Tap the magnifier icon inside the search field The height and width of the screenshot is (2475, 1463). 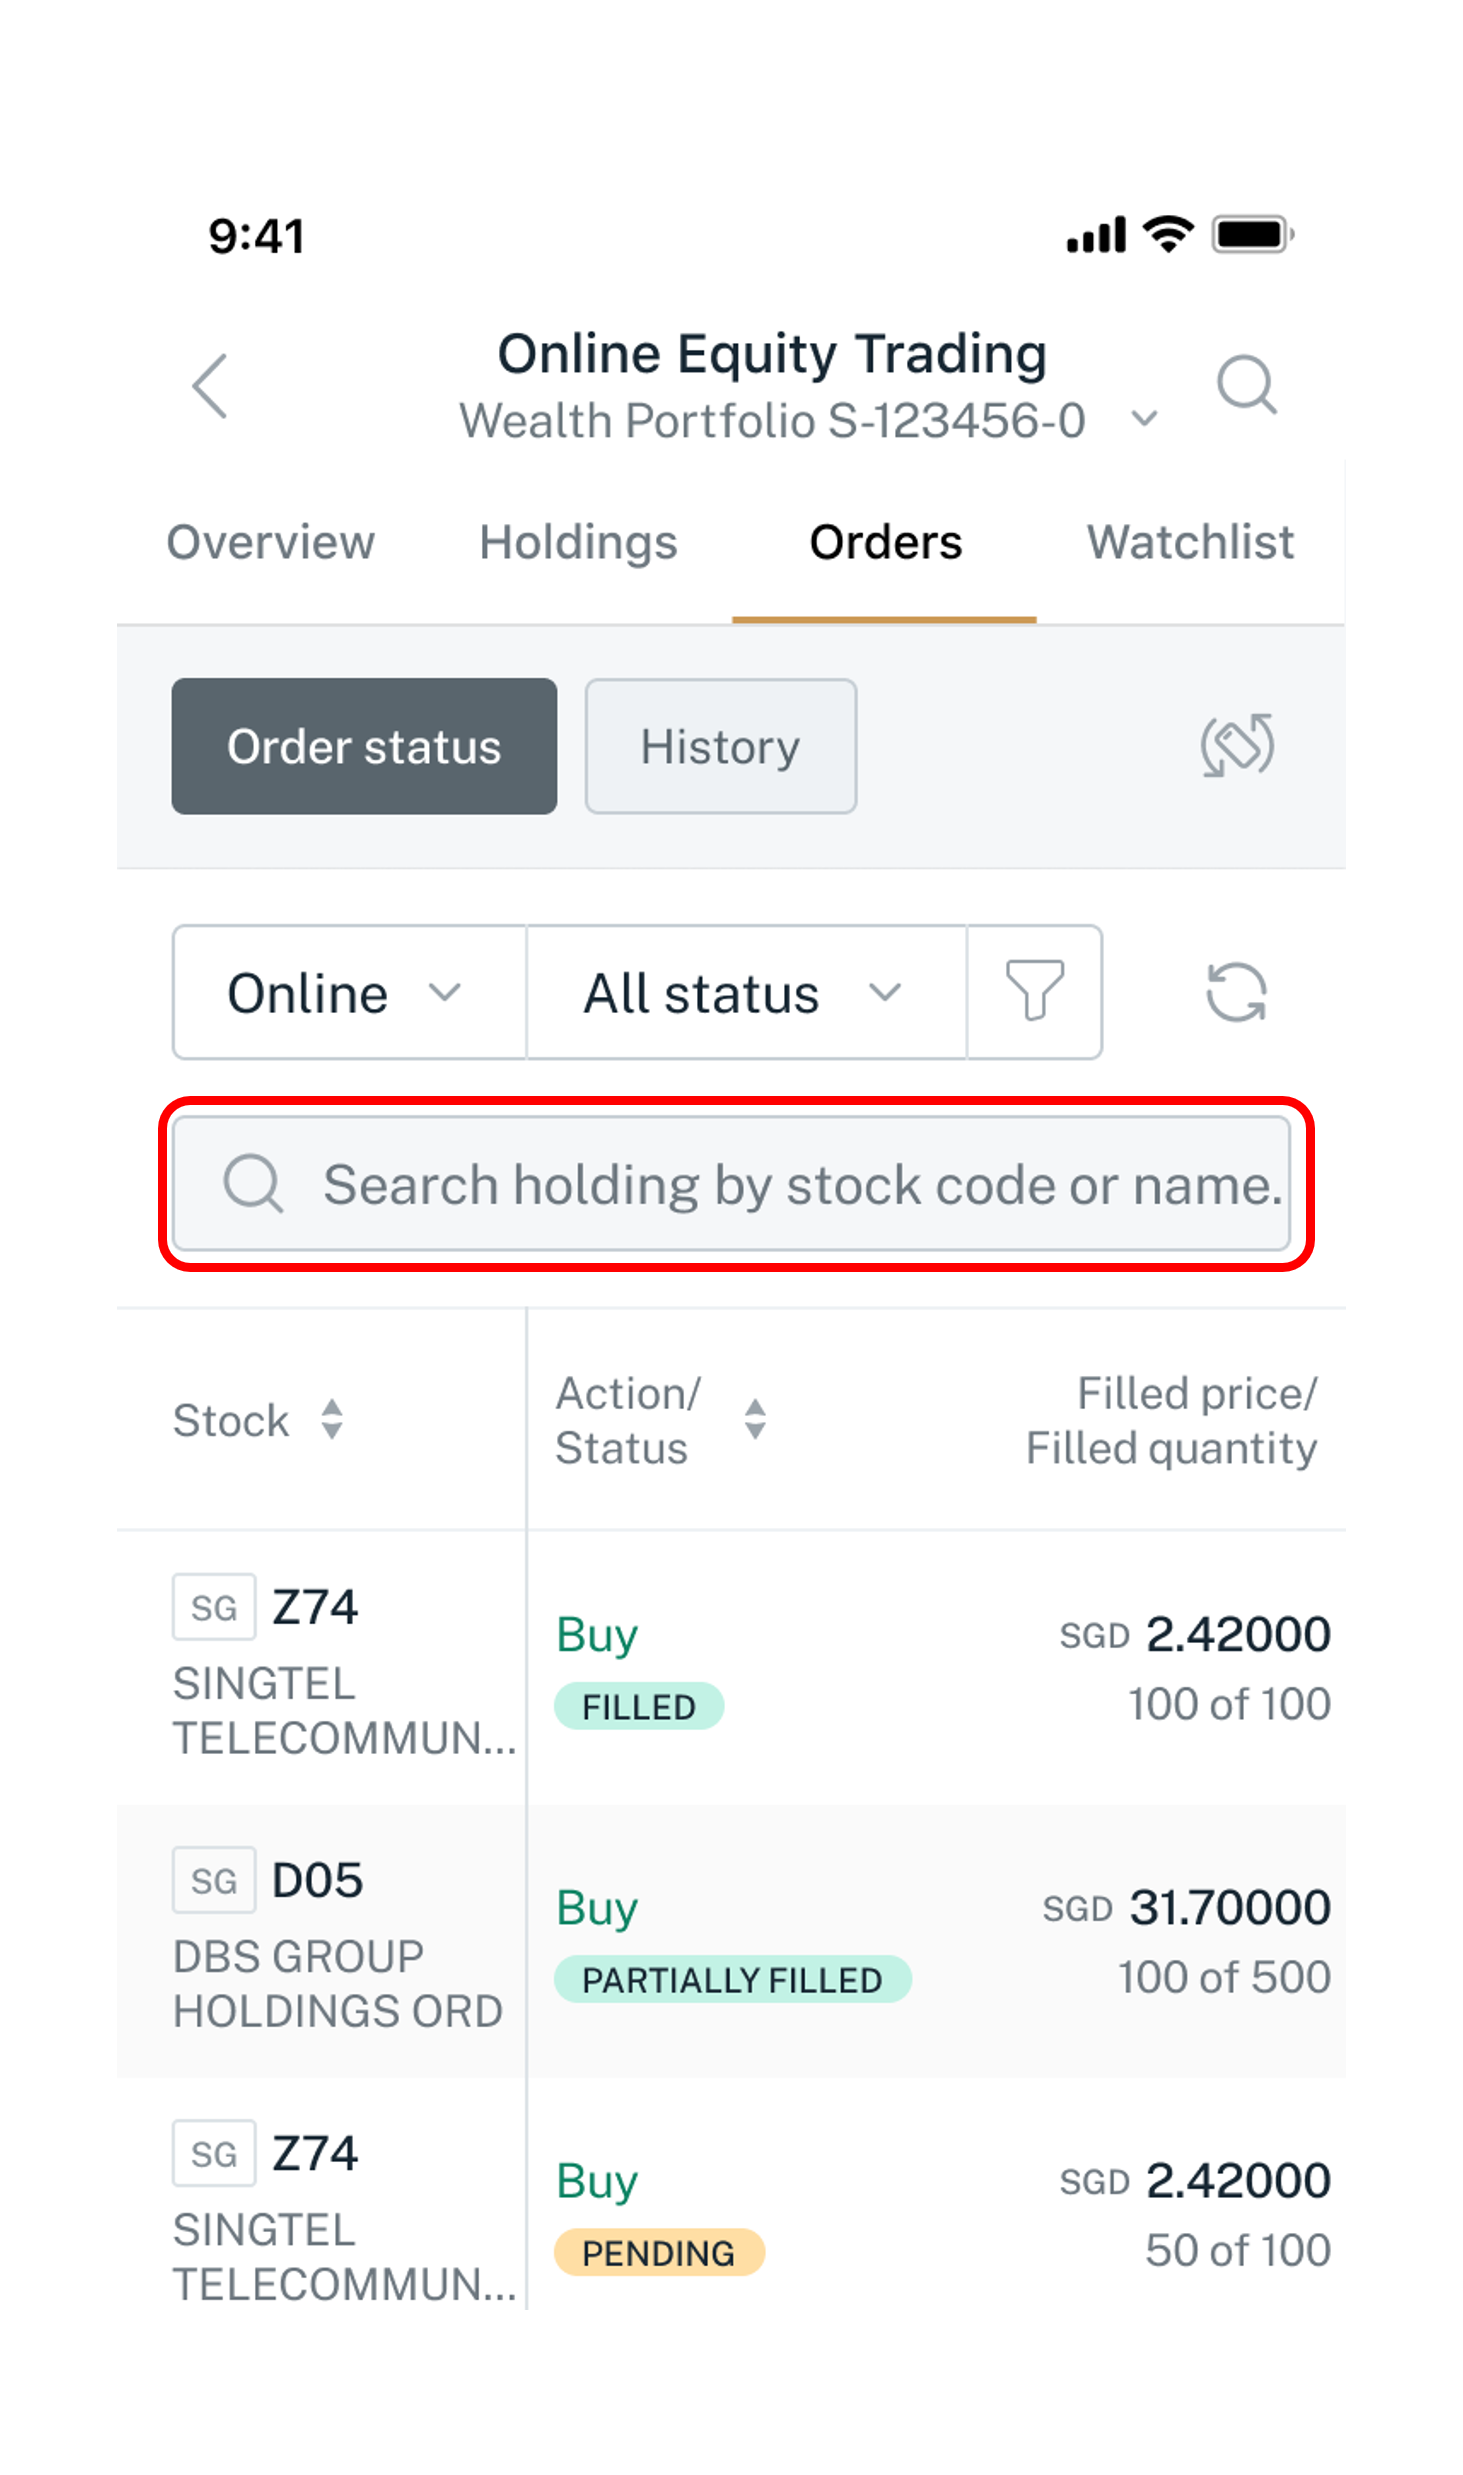point(253,1184)
